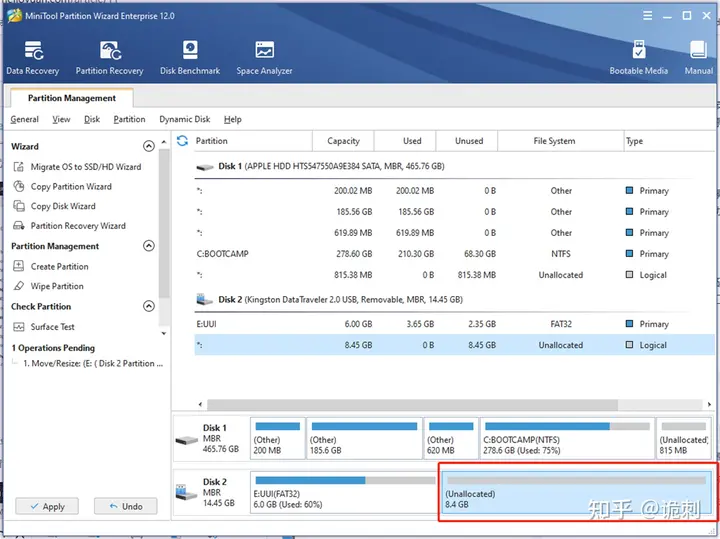Open the General menu

(x=24, y=119)
